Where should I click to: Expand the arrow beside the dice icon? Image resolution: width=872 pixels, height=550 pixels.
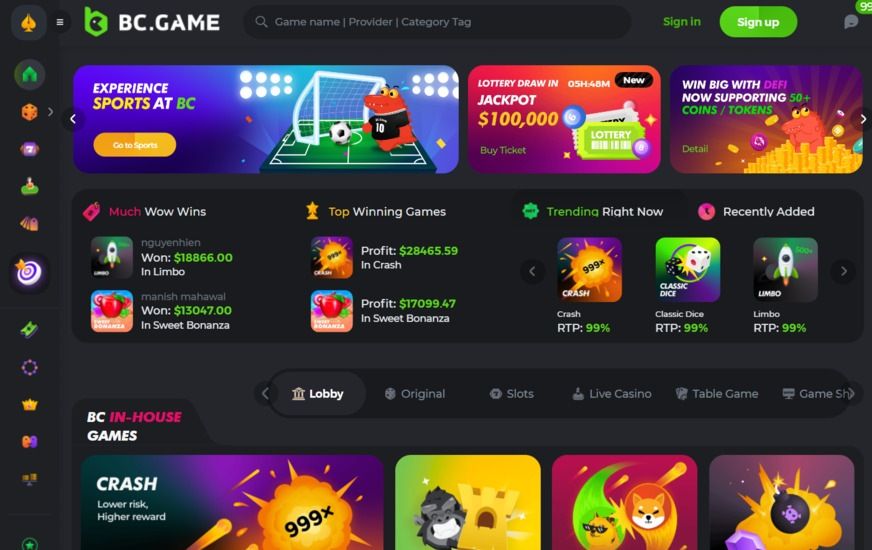click(x=51, y=112)
